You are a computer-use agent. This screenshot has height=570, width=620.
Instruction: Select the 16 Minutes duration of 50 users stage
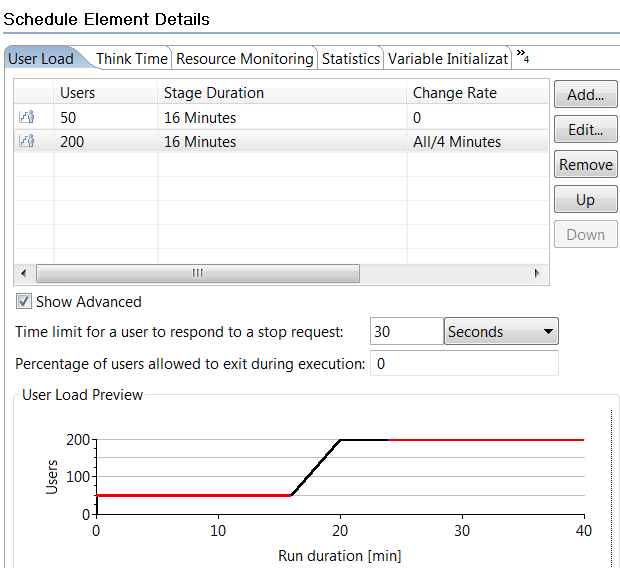(200, 118)
